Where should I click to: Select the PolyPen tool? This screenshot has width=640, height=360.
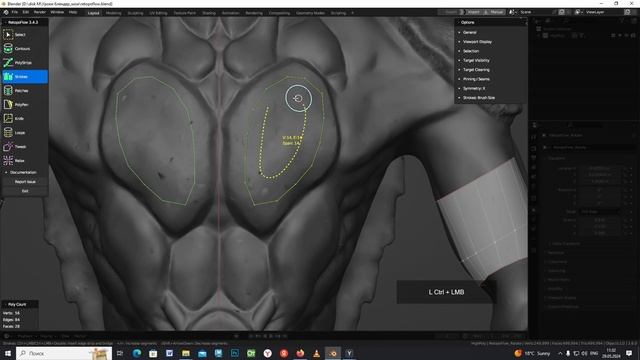click(x=24, y=104)
